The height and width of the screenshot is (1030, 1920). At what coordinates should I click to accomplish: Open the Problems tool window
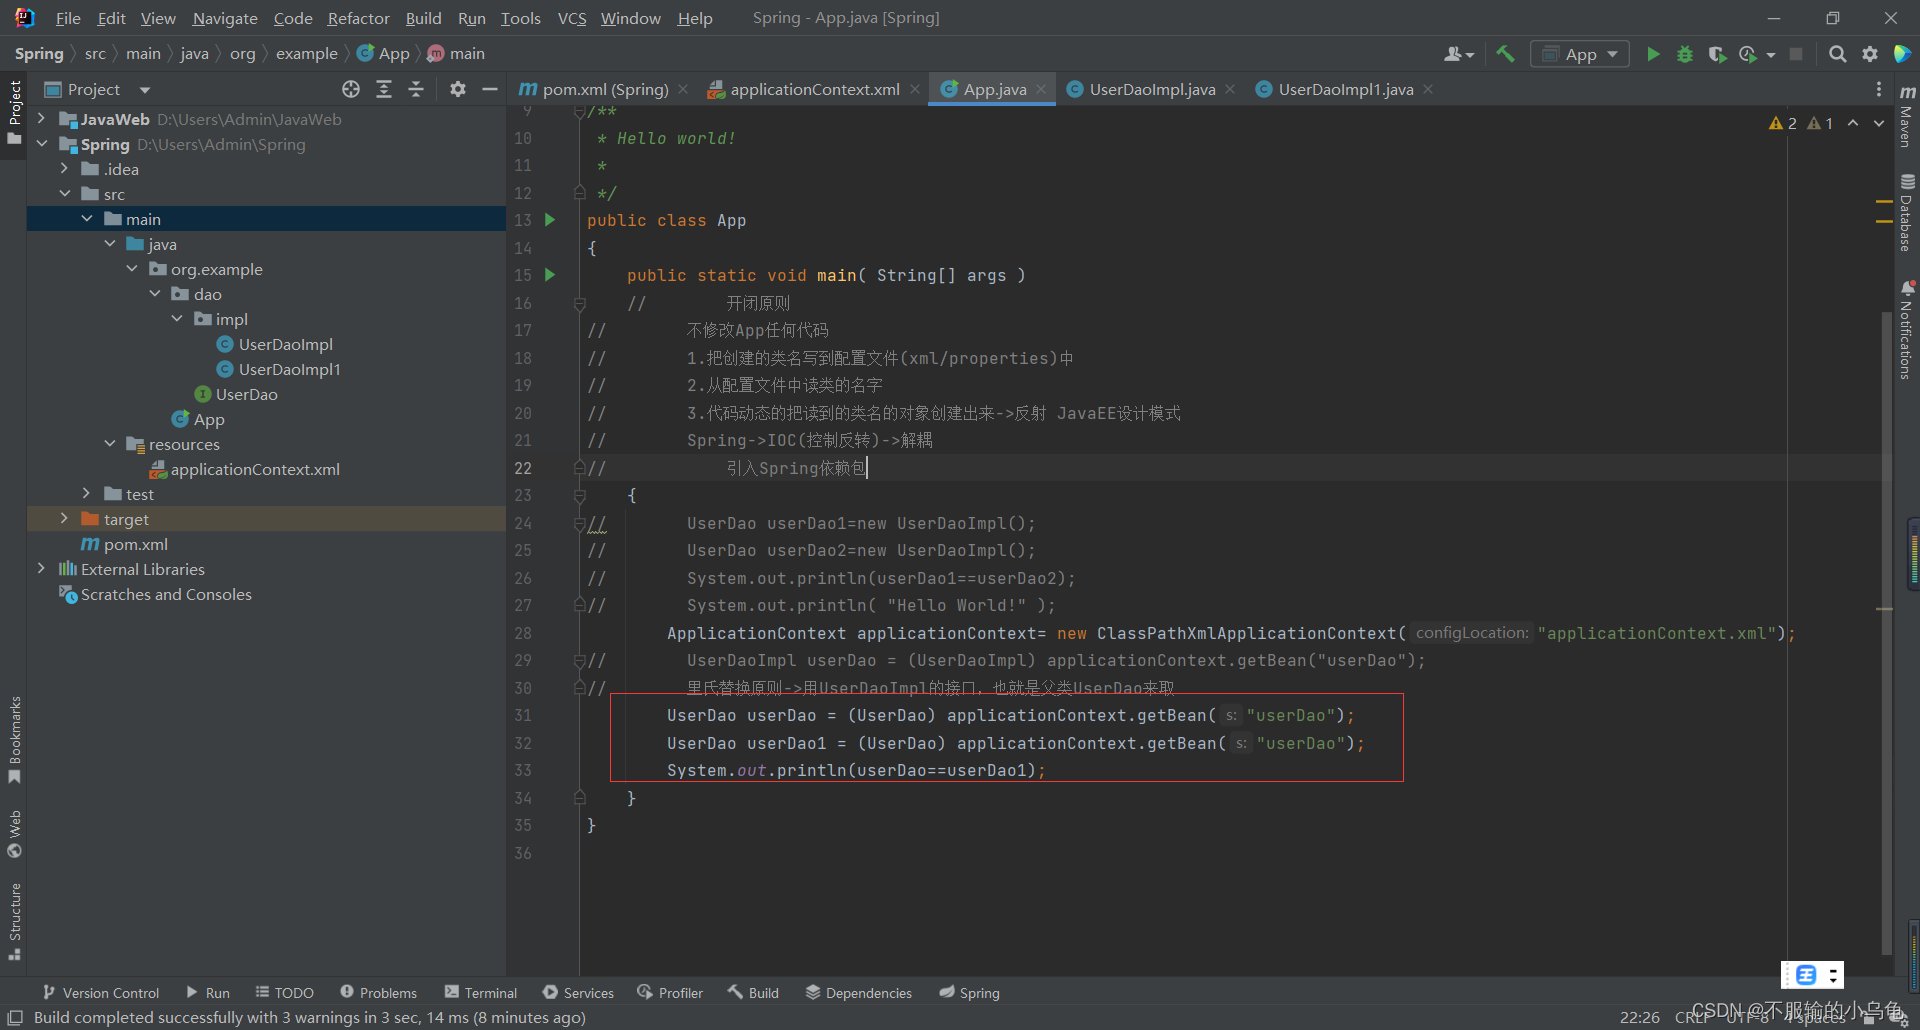point(378,992)
